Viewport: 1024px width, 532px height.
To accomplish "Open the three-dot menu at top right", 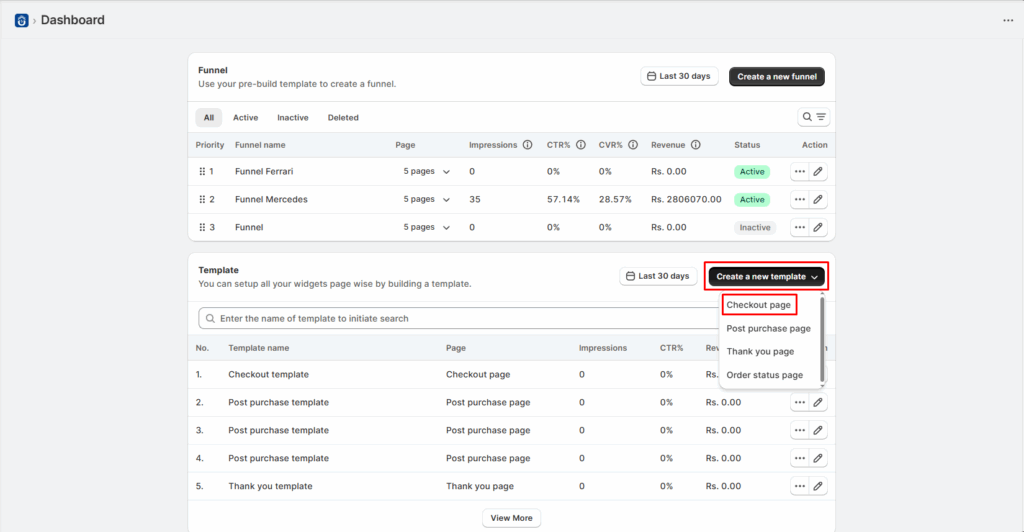I will pos(1007,20).
